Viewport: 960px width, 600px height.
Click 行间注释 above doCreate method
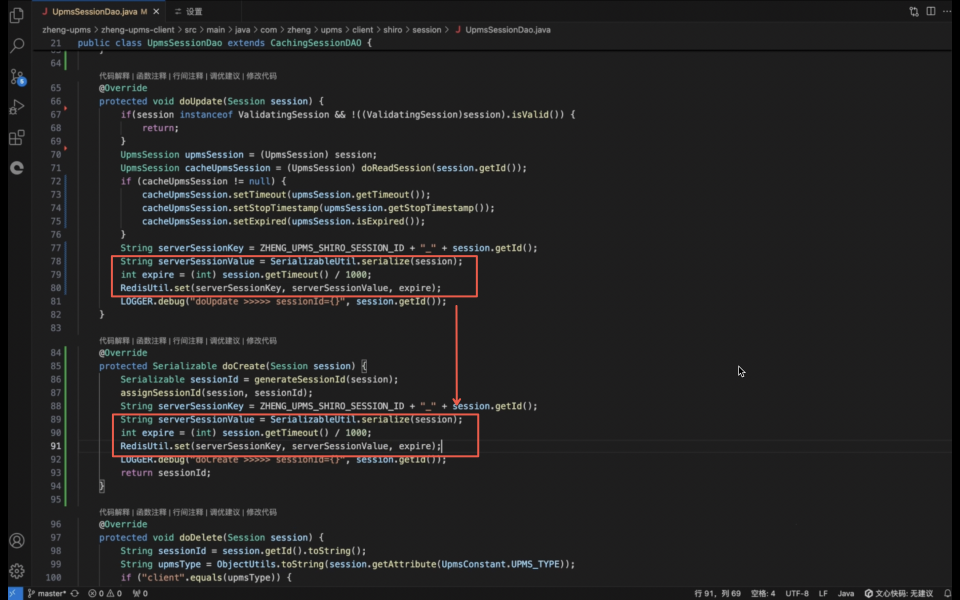pyautogui.click(x=188, y=340)
